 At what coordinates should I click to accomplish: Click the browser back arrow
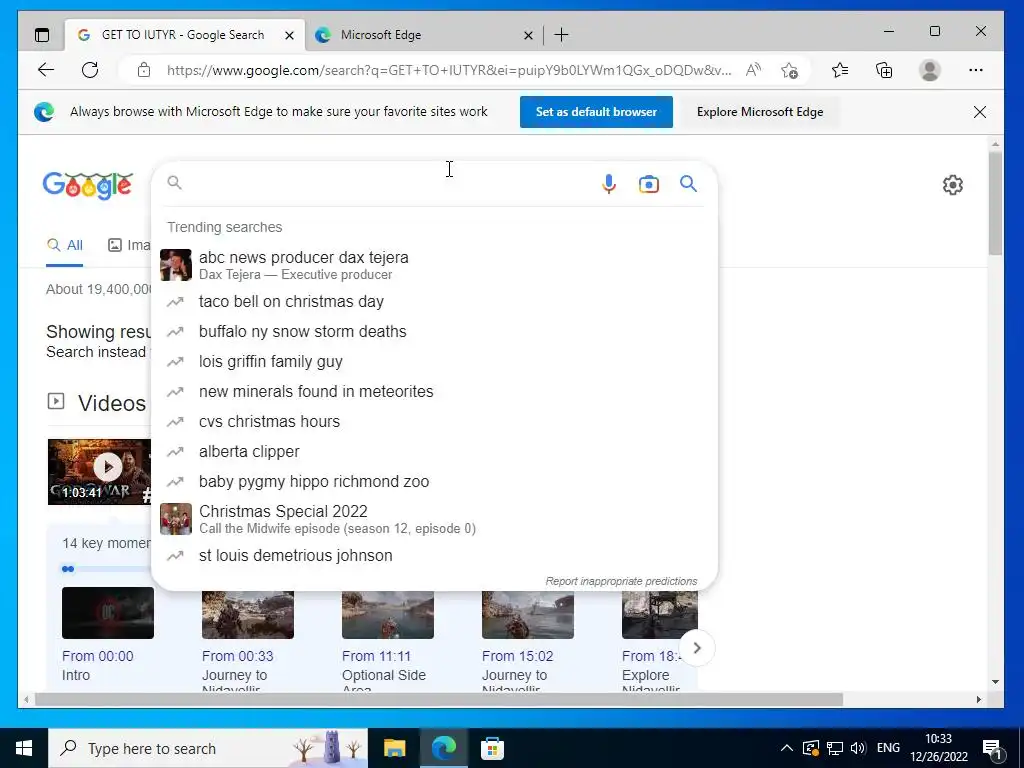(46, 70)
